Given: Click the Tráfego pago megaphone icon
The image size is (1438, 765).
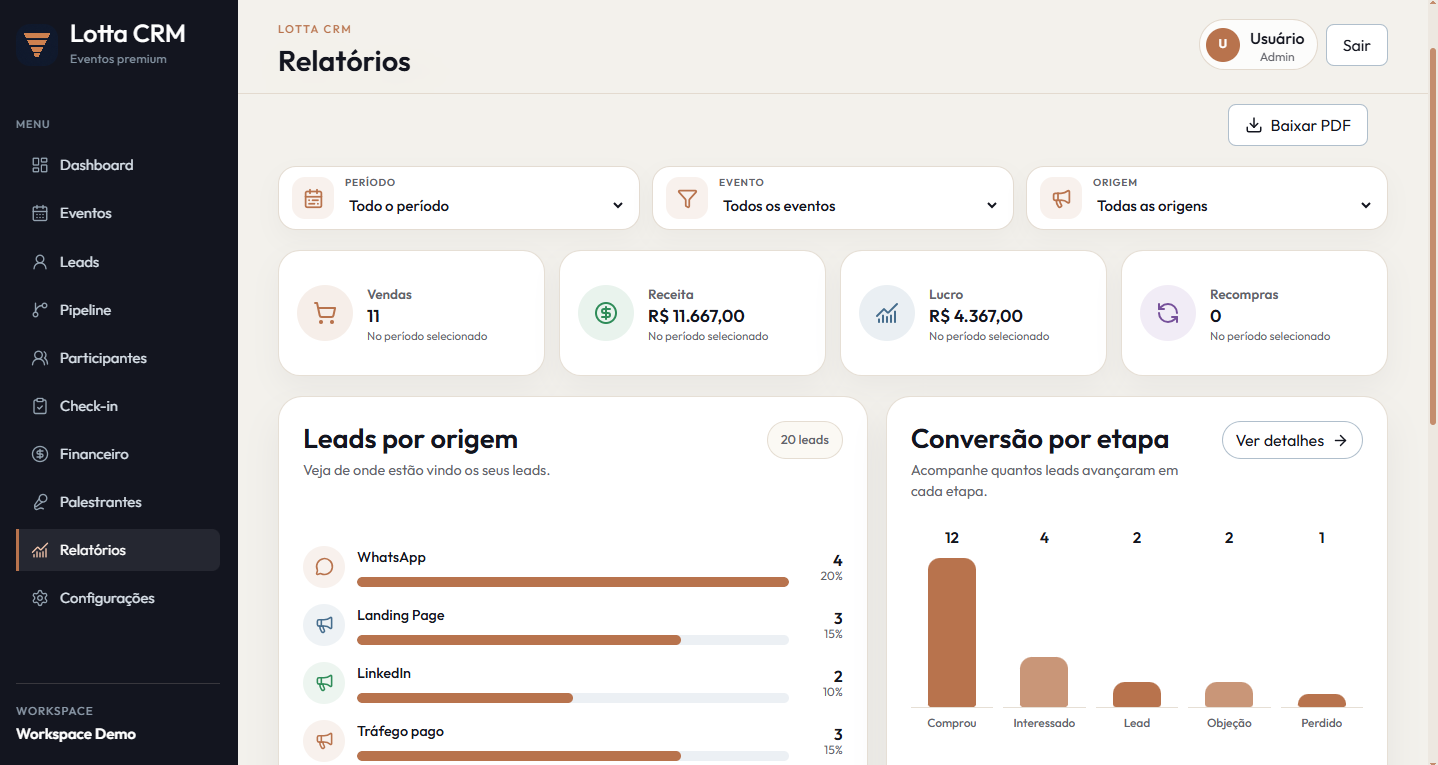Looking at the screenshot, I should coord(324,741).
